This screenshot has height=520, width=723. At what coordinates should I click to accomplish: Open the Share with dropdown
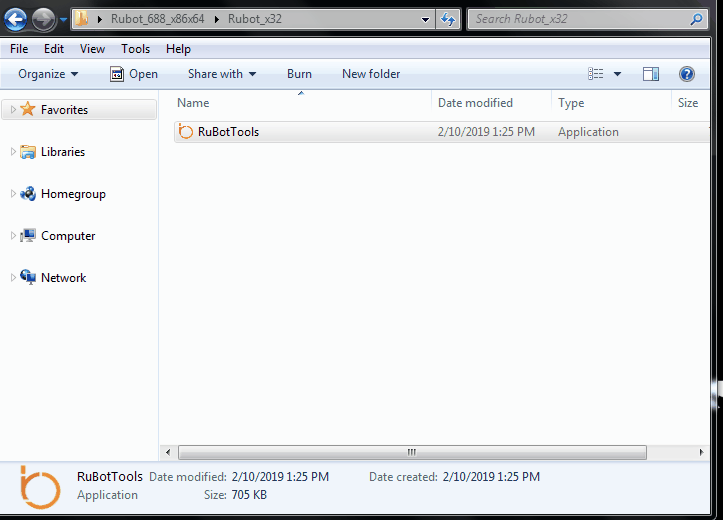click(x=222, y=74)
